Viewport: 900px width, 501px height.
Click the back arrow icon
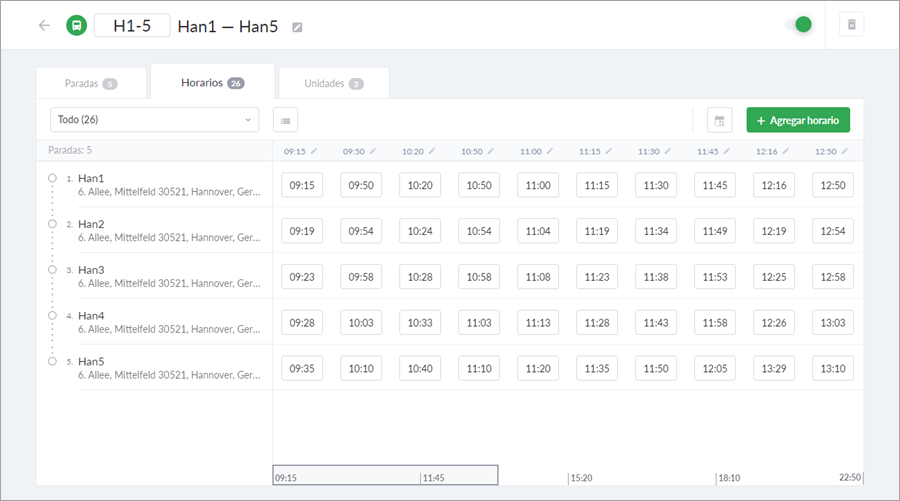point(43,25)
